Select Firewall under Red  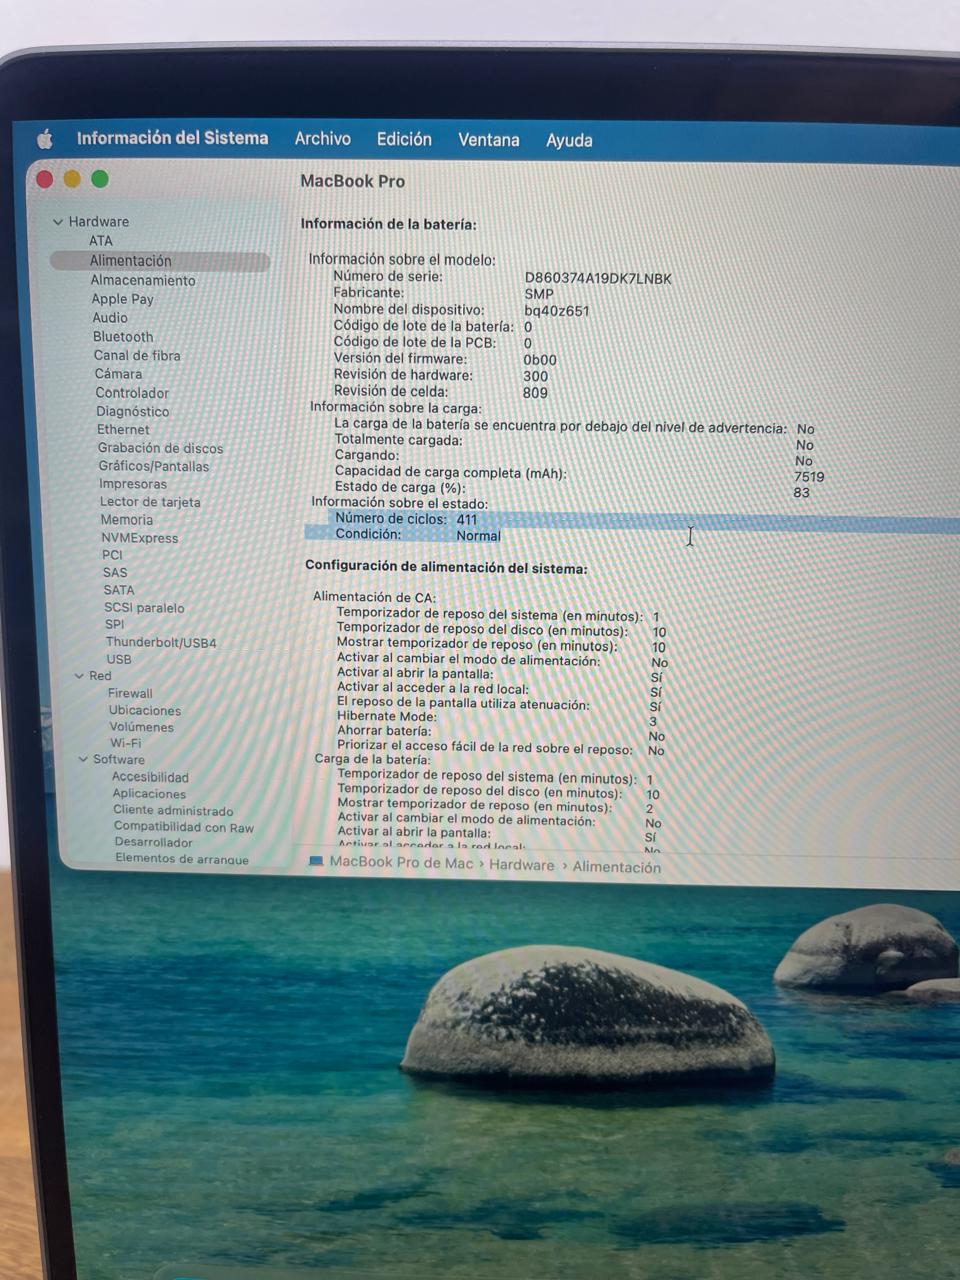pos(130,693)
